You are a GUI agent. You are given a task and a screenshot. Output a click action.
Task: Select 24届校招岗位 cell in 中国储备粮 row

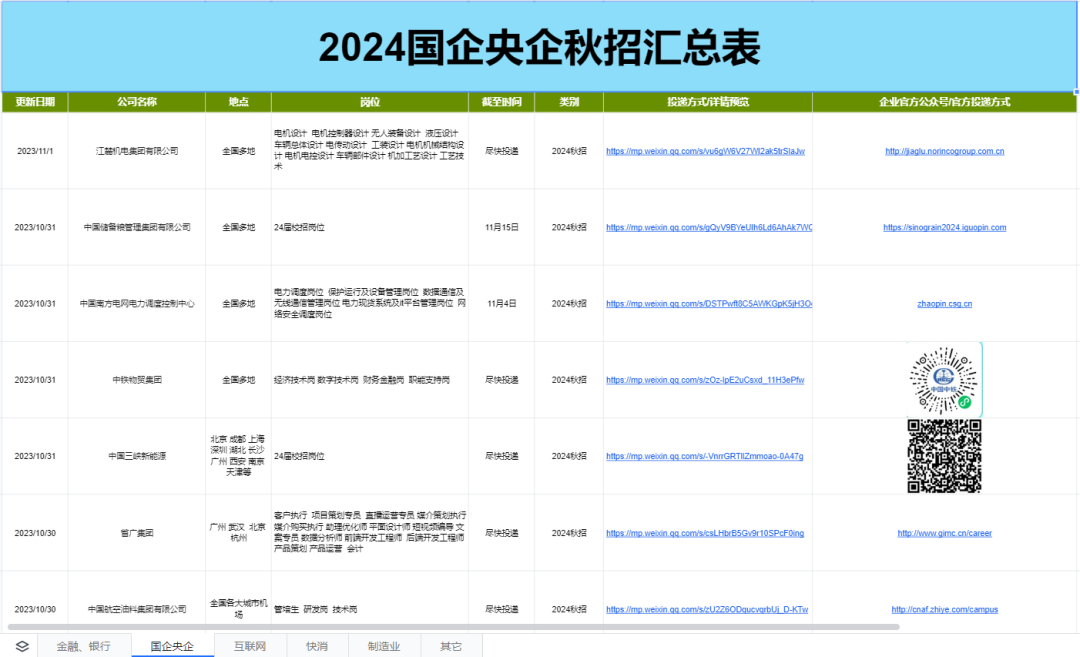tap(370, 227)
